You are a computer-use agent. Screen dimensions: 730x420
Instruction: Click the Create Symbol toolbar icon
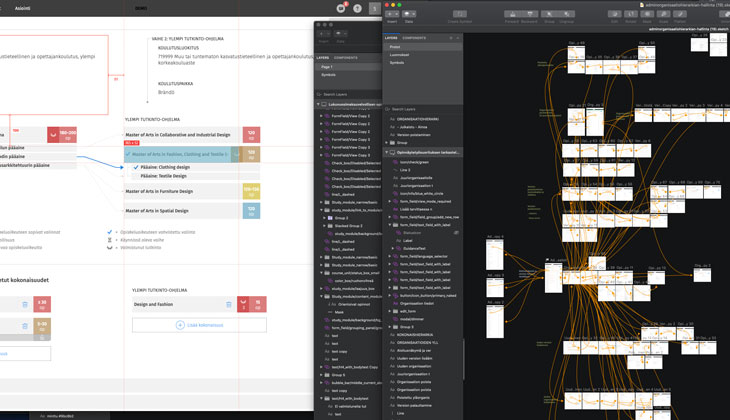(460, 14)
